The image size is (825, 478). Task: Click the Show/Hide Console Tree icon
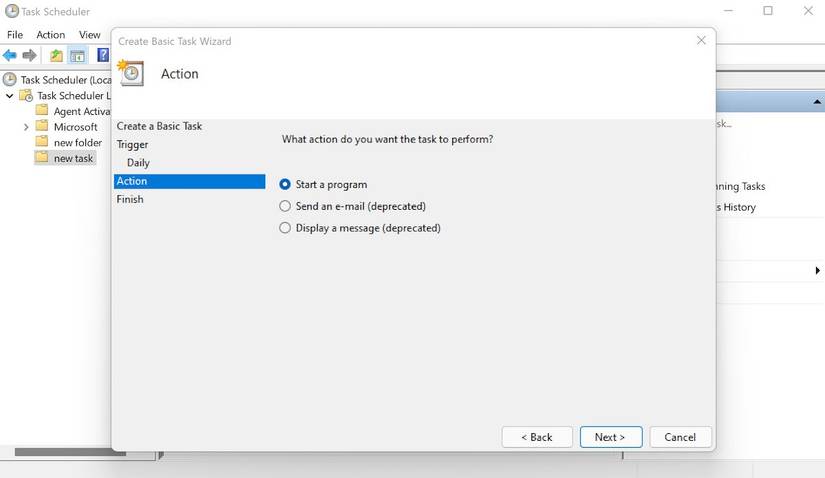point(77,55)
